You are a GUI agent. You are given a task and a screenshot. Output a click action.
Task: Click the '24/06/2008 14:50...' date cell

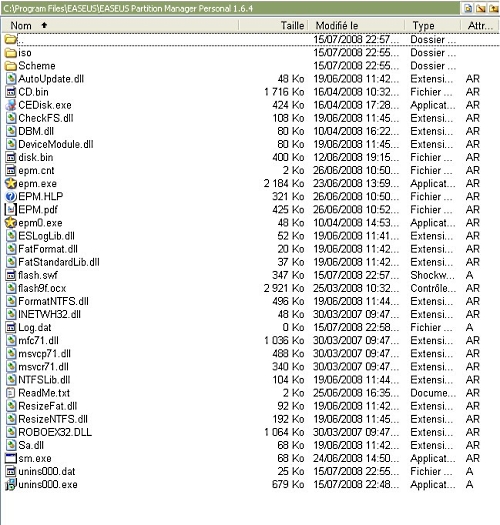coord(356,458)
